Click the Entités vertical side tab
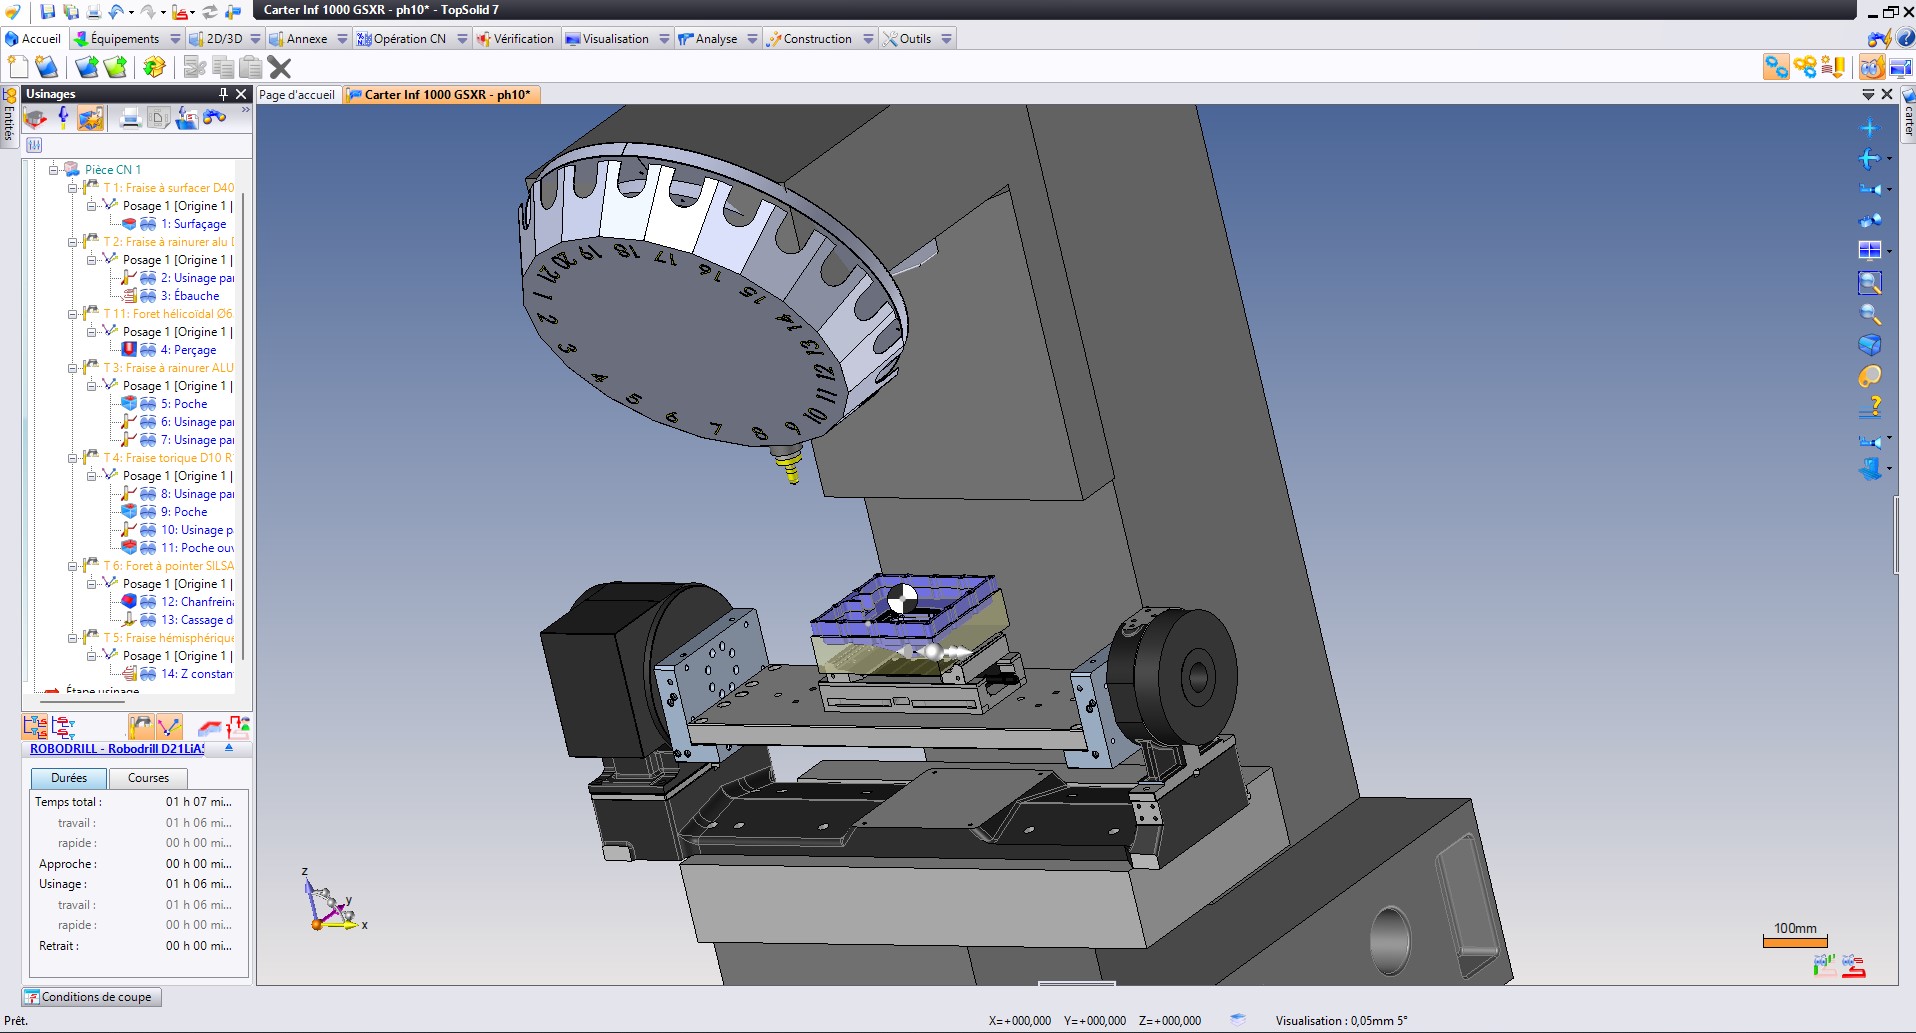The image size is (1916, 1033). [x=9, y=118]
